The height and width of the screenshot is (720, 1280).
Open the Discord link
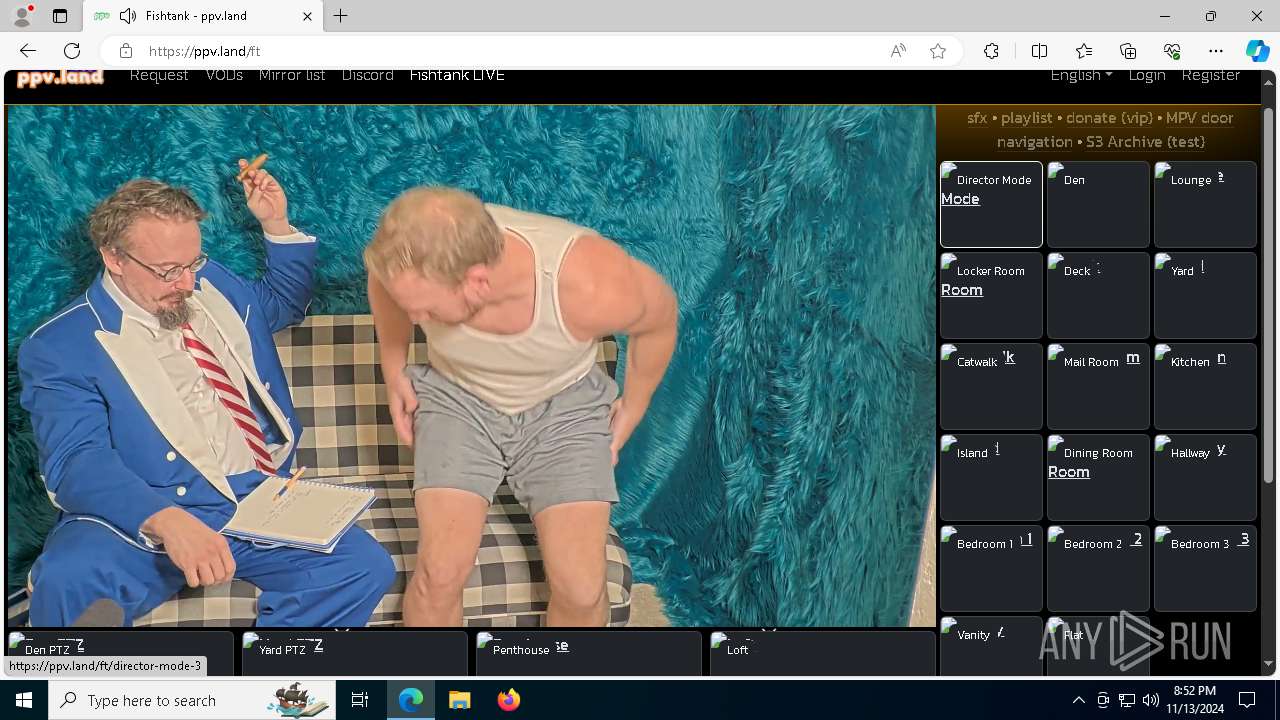point(367,76)
